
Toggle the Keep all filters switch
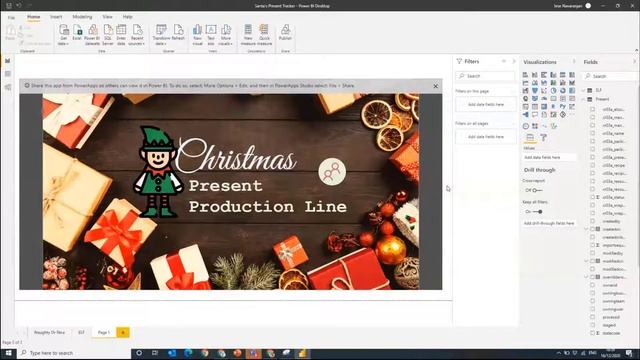538,212
